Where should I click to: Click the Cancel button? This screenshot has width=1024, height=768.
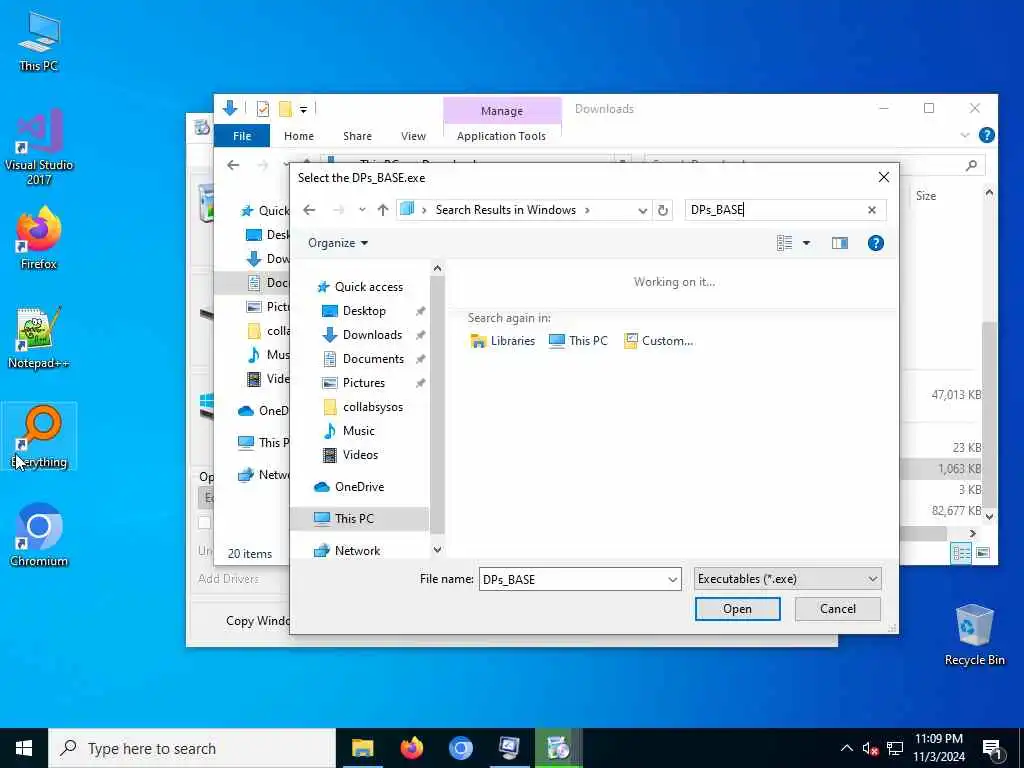837,609
